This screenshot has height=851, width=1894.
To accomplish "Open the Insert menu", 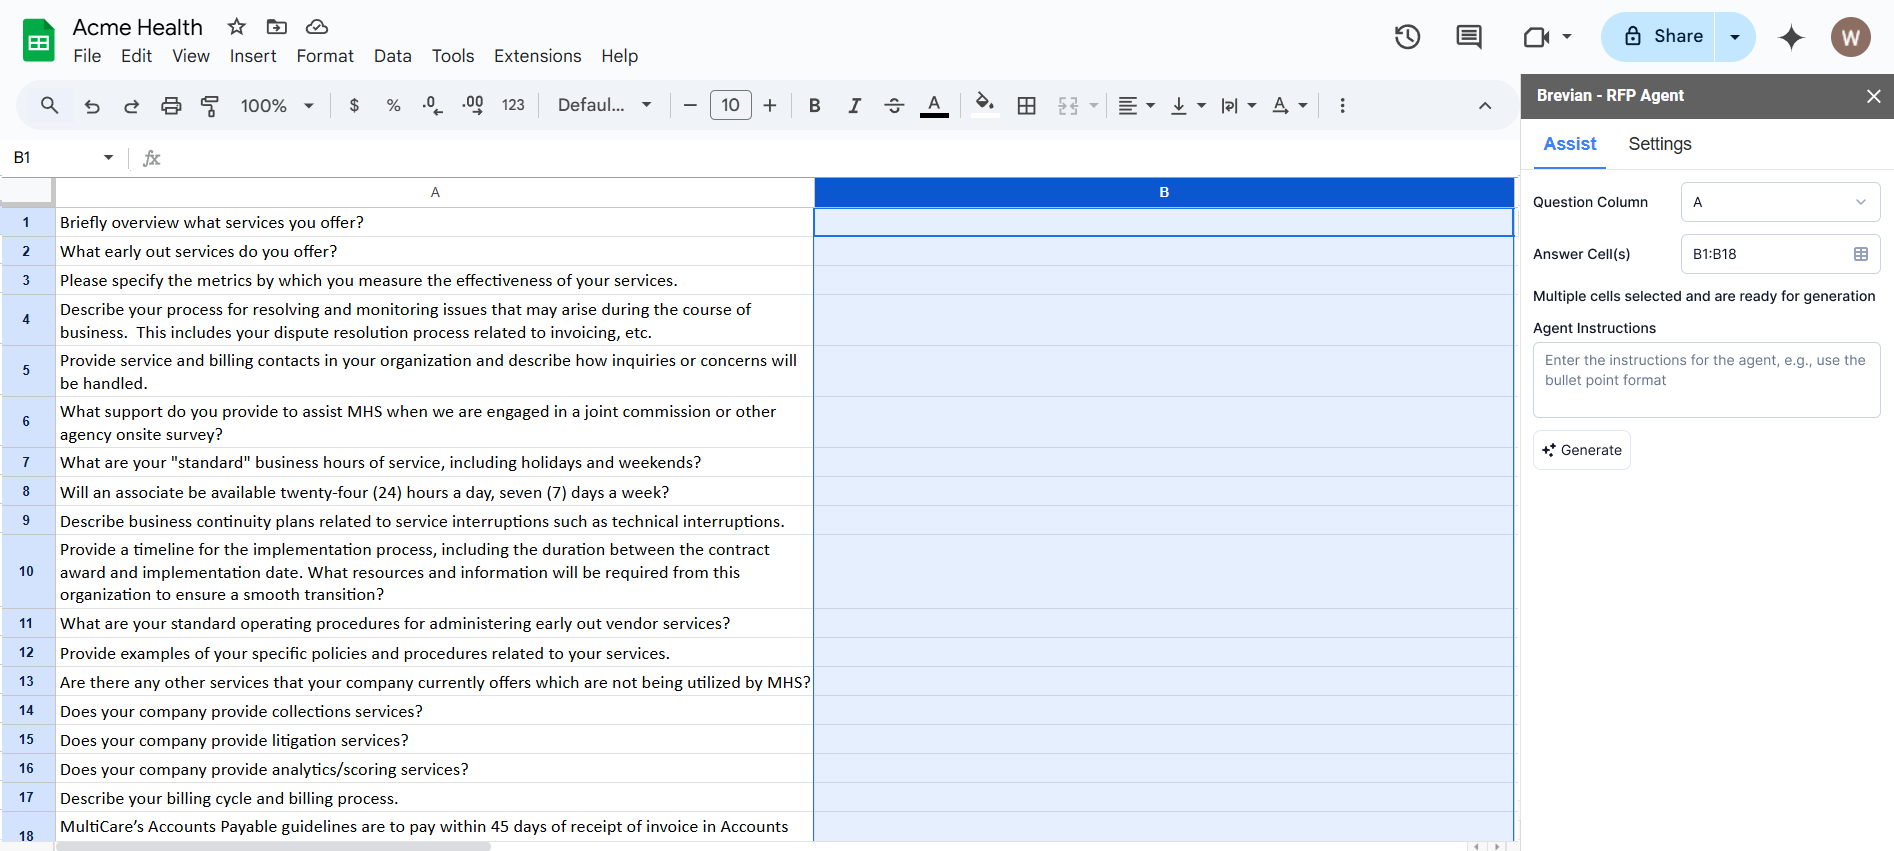I will (253, 56).
